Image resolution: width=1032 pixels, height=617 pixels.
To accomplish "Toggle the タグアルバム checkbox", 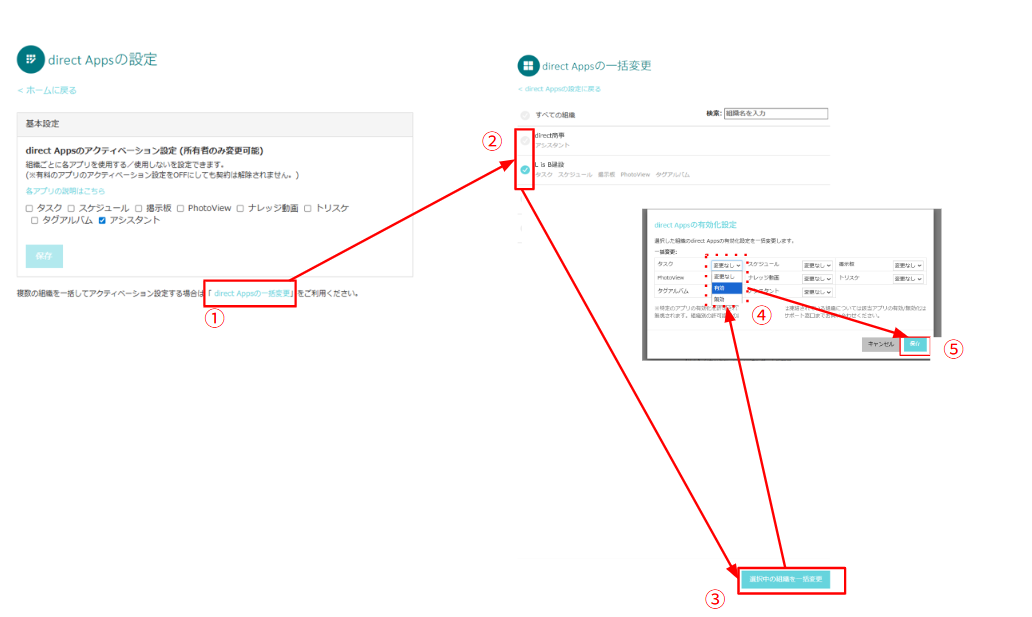I will 34,221.
